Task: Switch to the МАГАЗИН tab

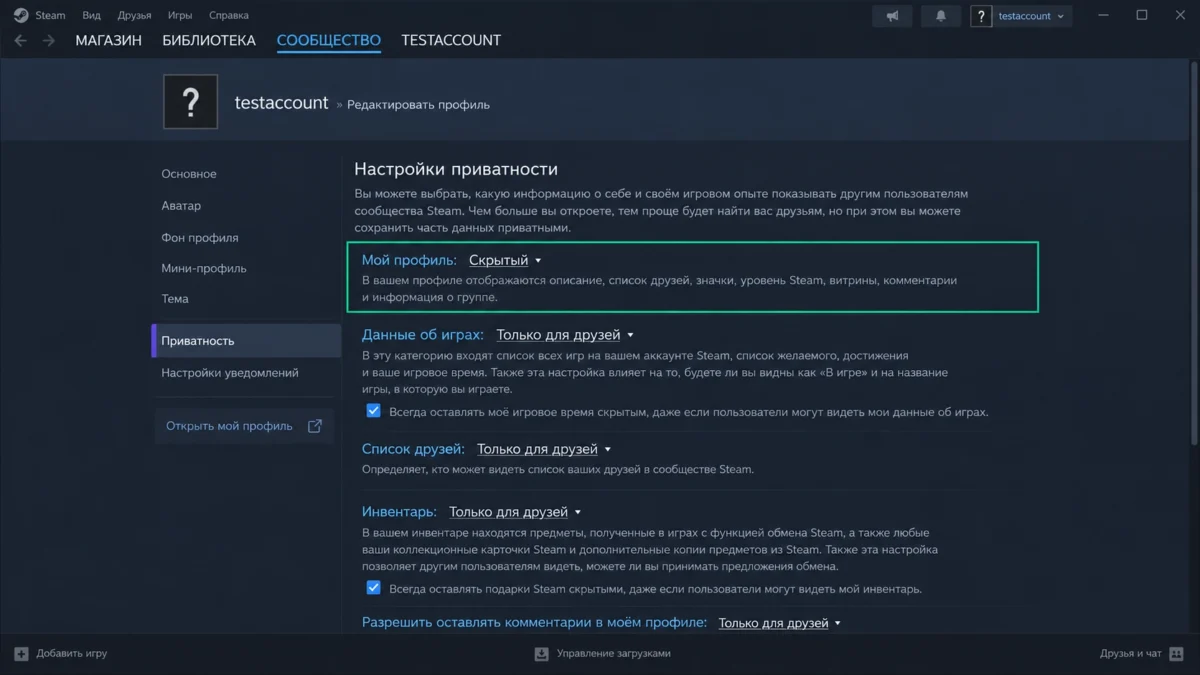Action: 108,41
